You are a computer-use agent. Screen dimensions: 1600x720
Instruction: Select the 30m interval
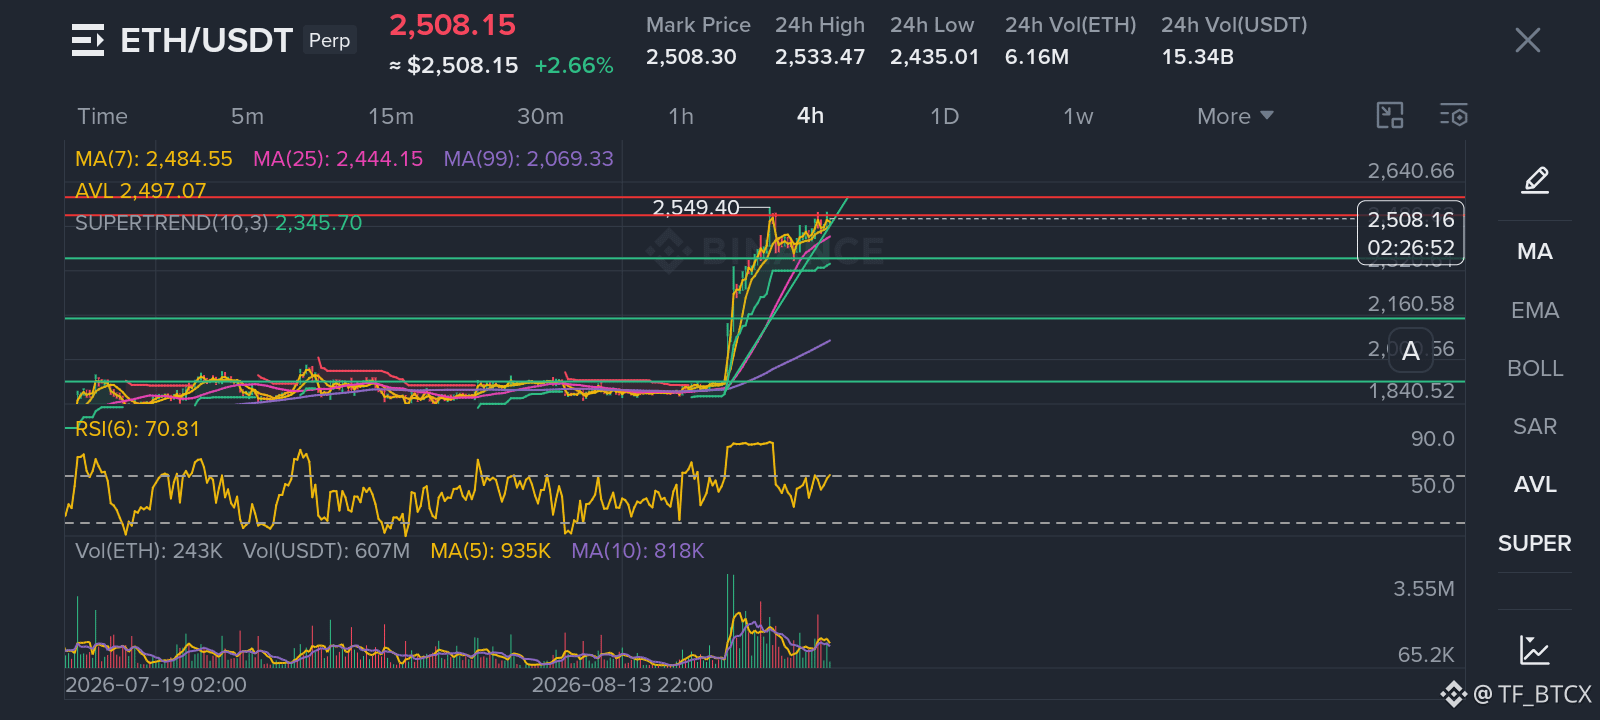540,116
